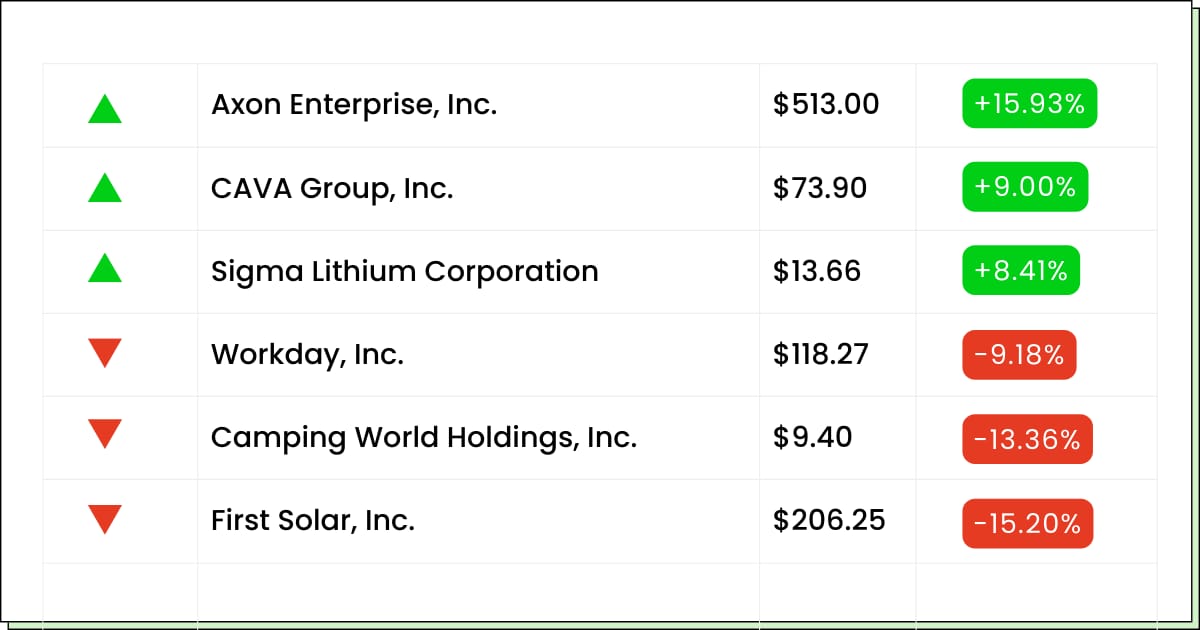The width and height of the screenshot is (1200, 630).
Task: Open the Axon Enterprise, Inc. stock name
Action: [354, 104]
